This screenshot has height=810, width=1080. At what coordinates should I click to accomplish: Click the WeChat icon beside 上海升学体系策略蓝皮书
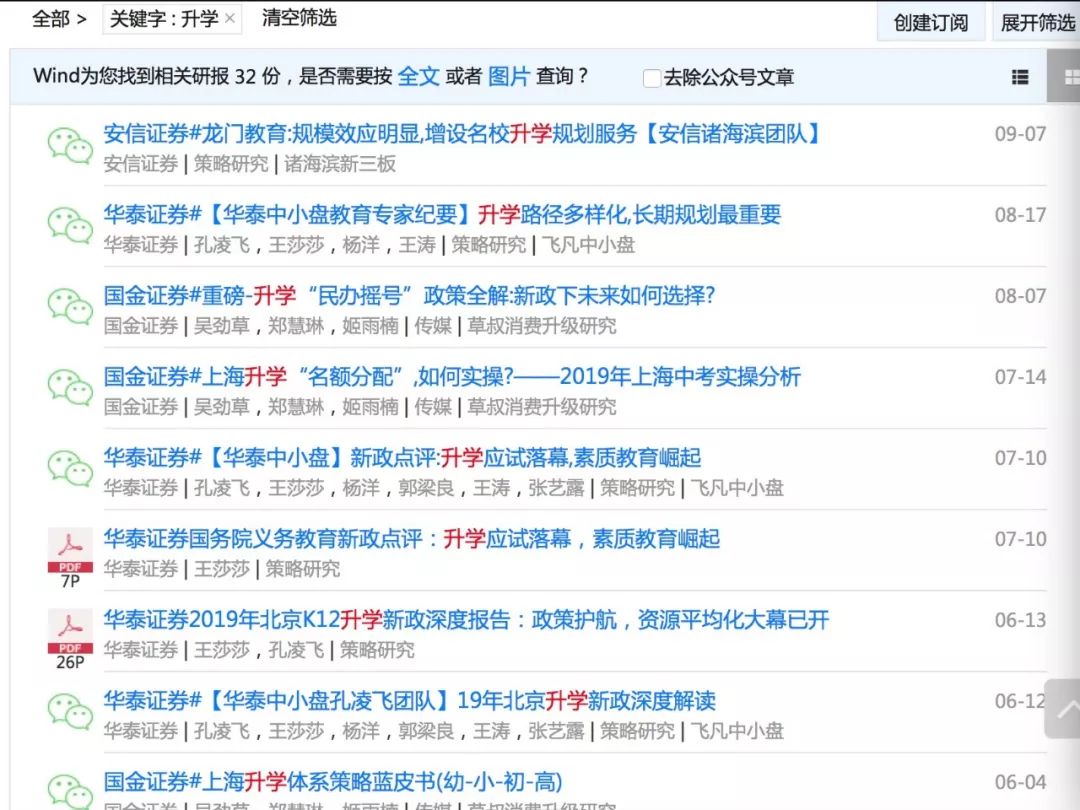pos(70,792)
